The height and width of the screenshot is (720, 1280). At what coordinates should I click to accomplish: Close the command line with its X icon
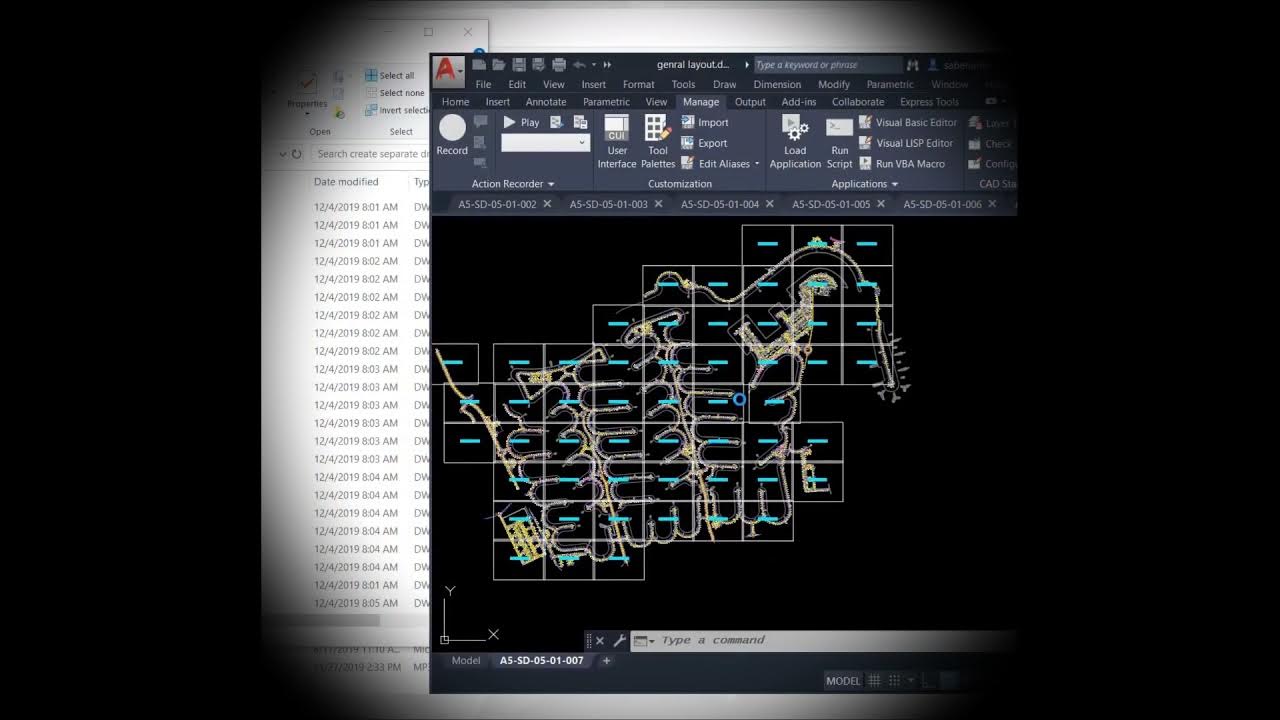tap(600, 641)
